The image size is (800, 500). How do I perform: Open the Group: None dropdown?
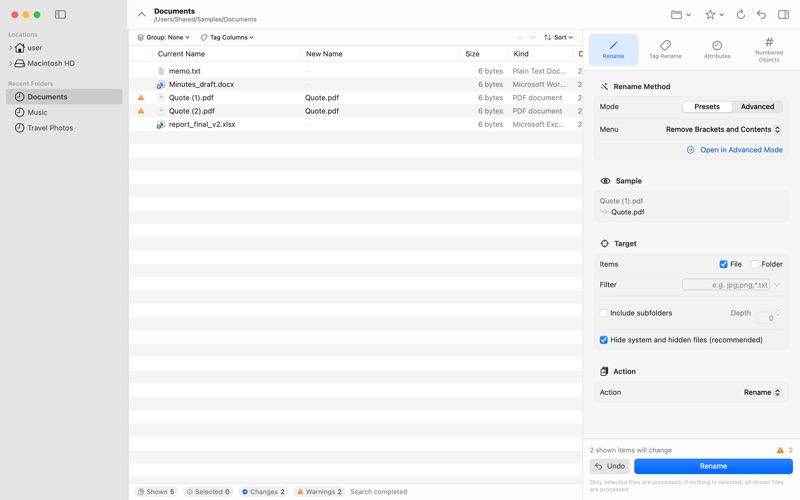pos(163,37)
